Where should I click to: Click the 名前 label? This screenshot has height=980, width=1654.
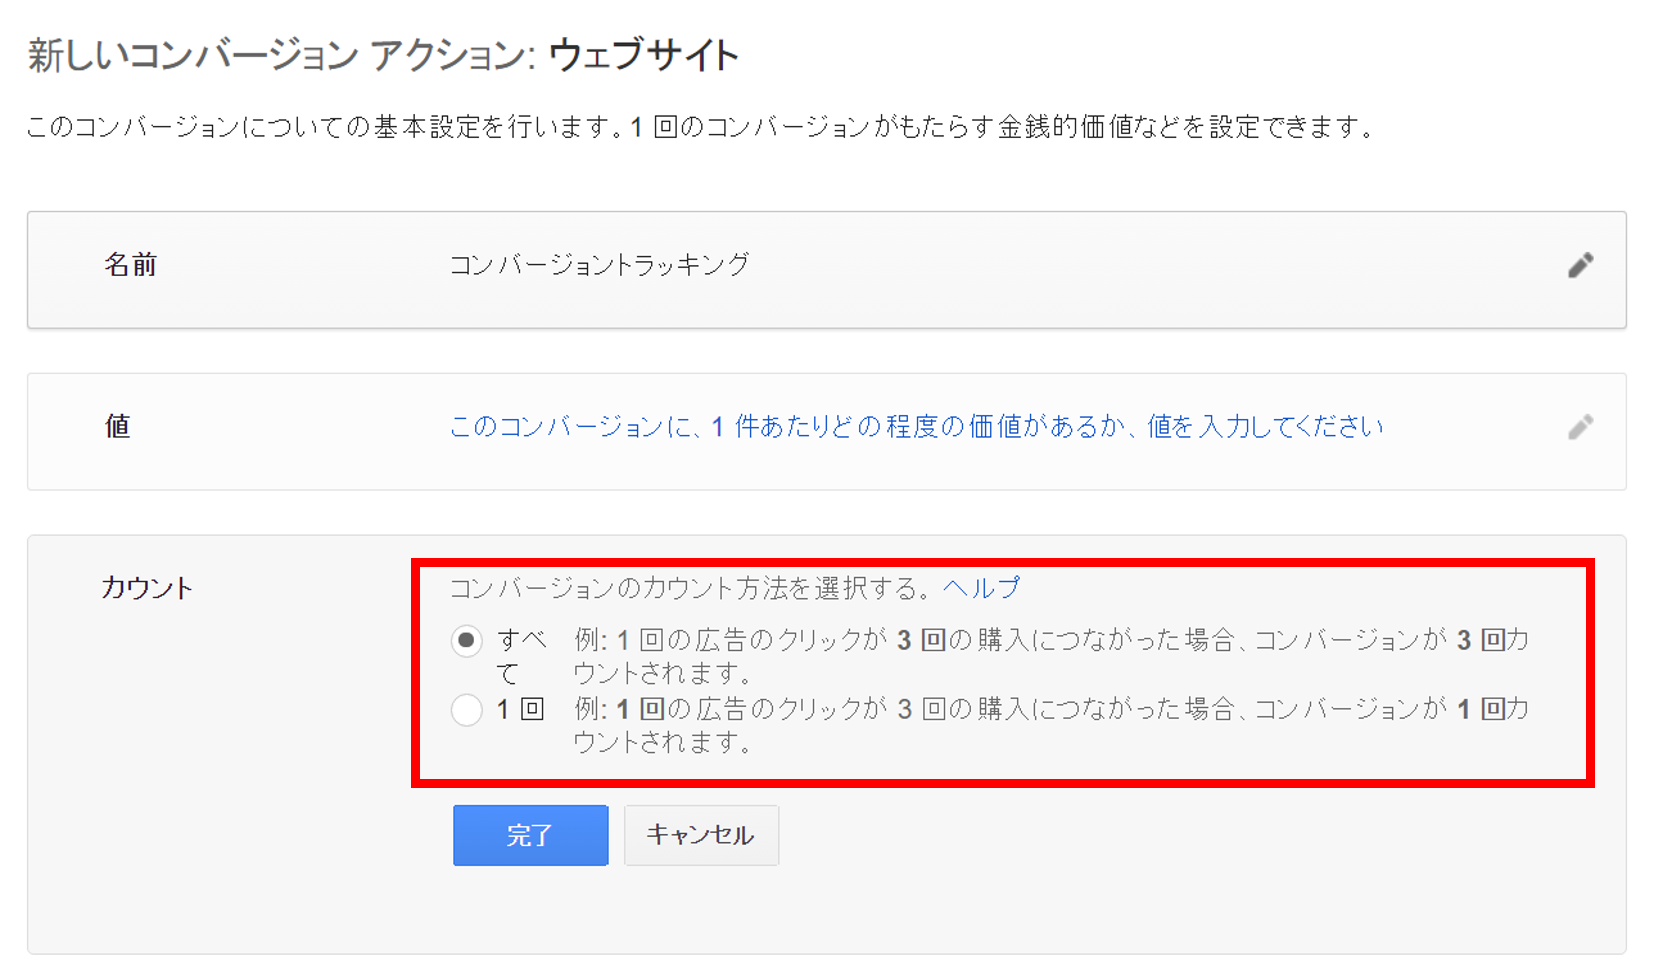(131, 265)
